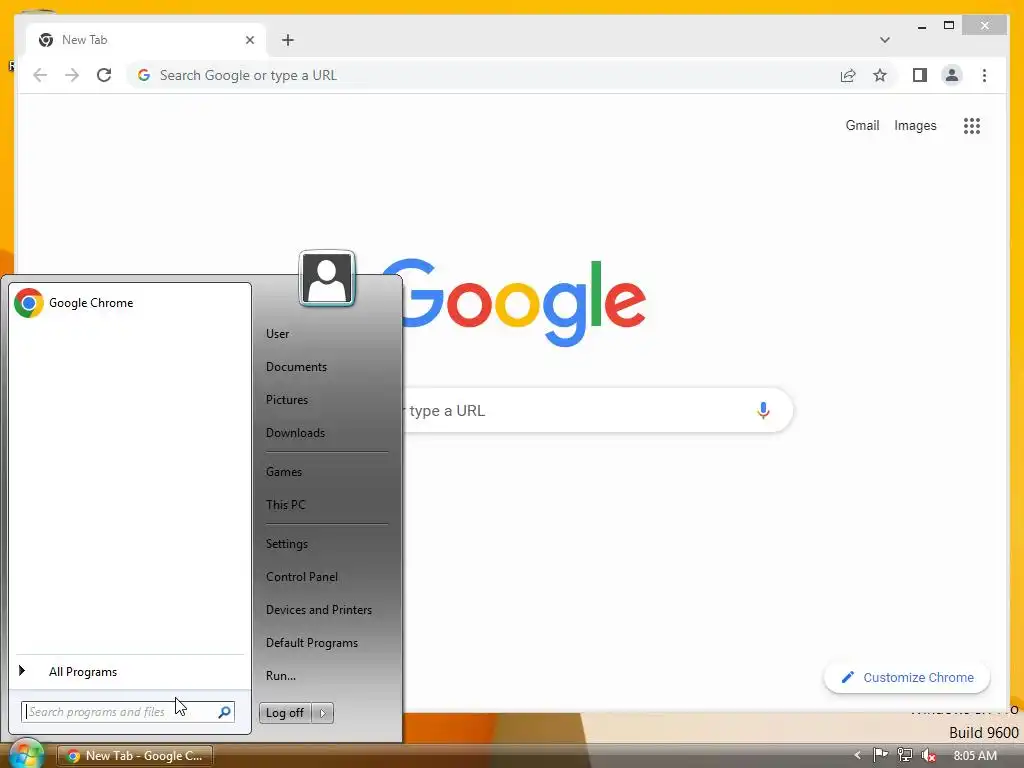The width and height of the screenshot is (1024, 768).
Task: Show hidden tray icons arrow
Action: [x=857, y=756]
